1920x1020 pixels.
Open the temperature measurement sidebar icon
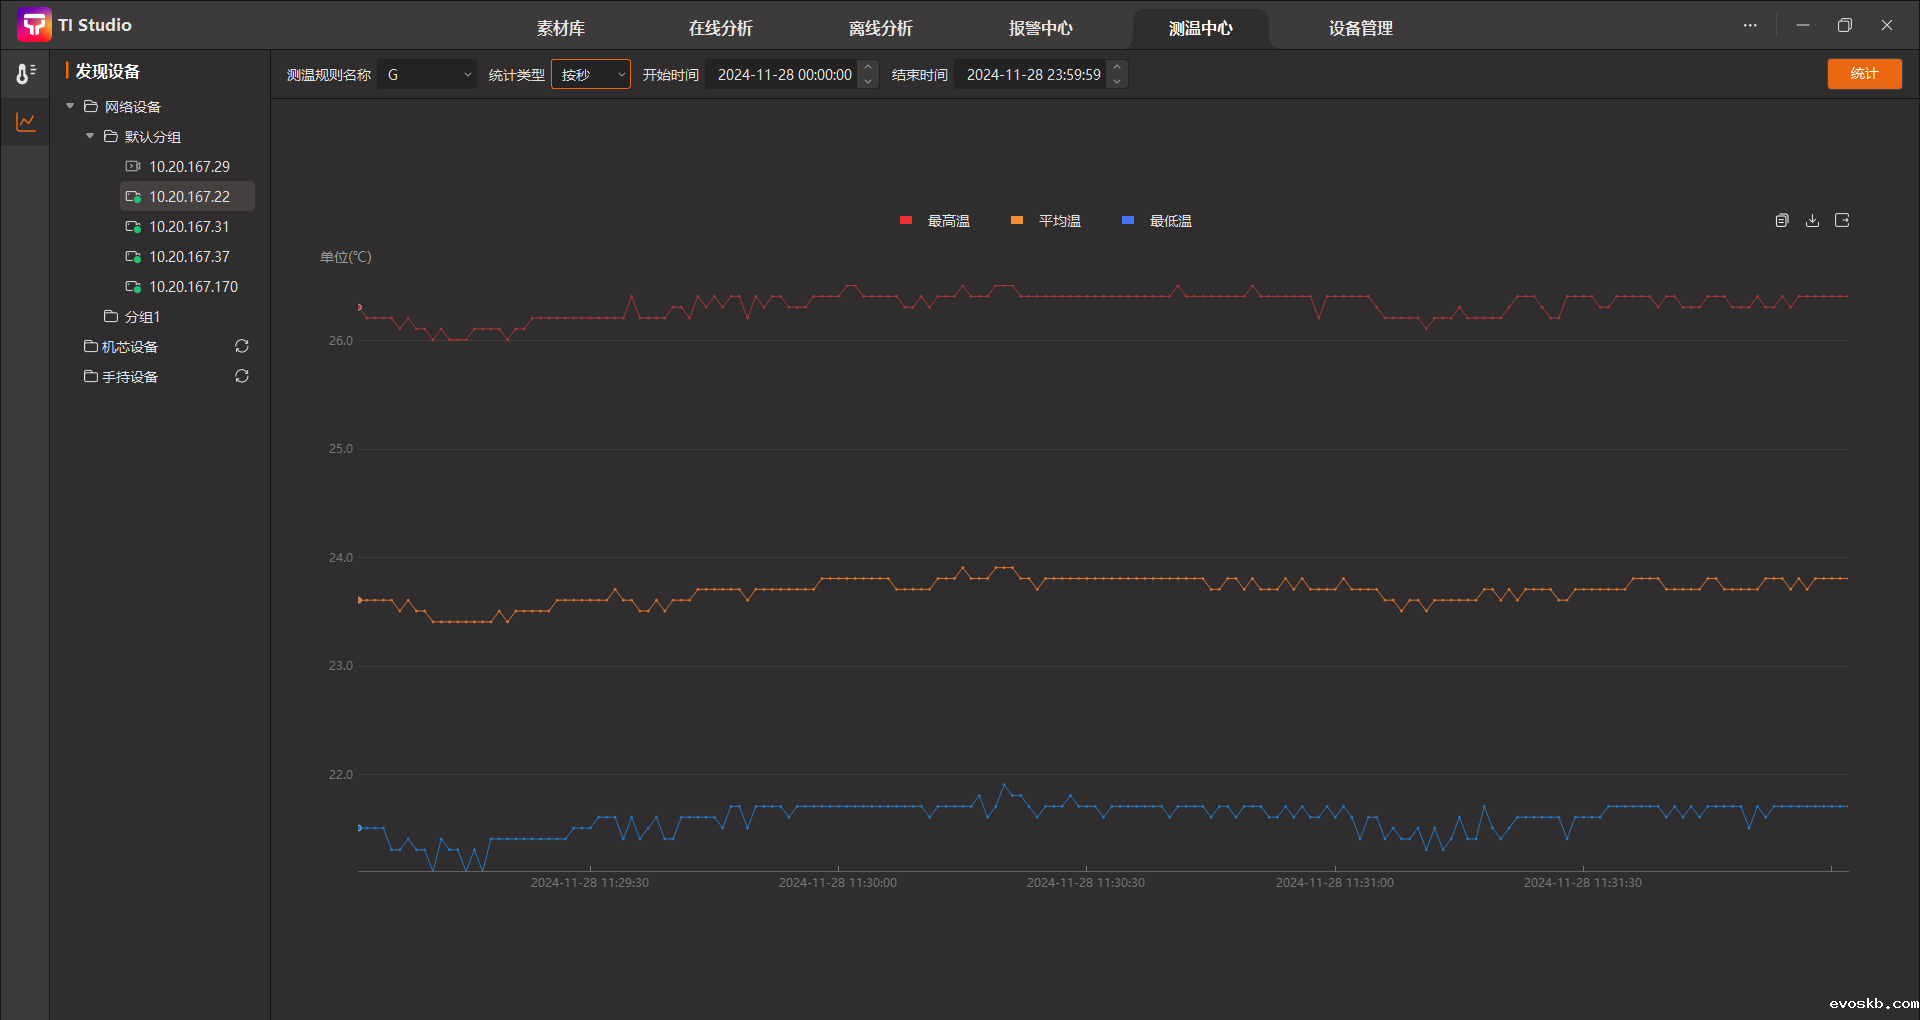click(x=25, y=73)
